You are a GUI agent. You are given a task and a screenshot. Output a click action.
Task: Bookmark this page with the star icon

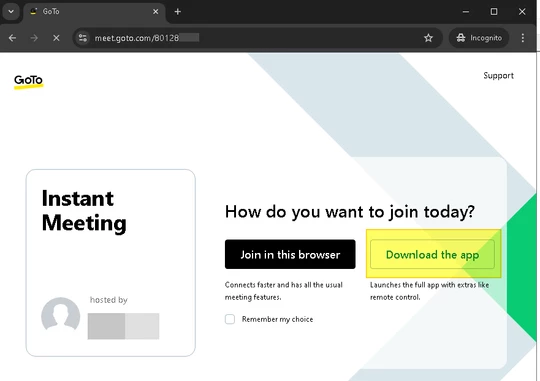(428, 38)
